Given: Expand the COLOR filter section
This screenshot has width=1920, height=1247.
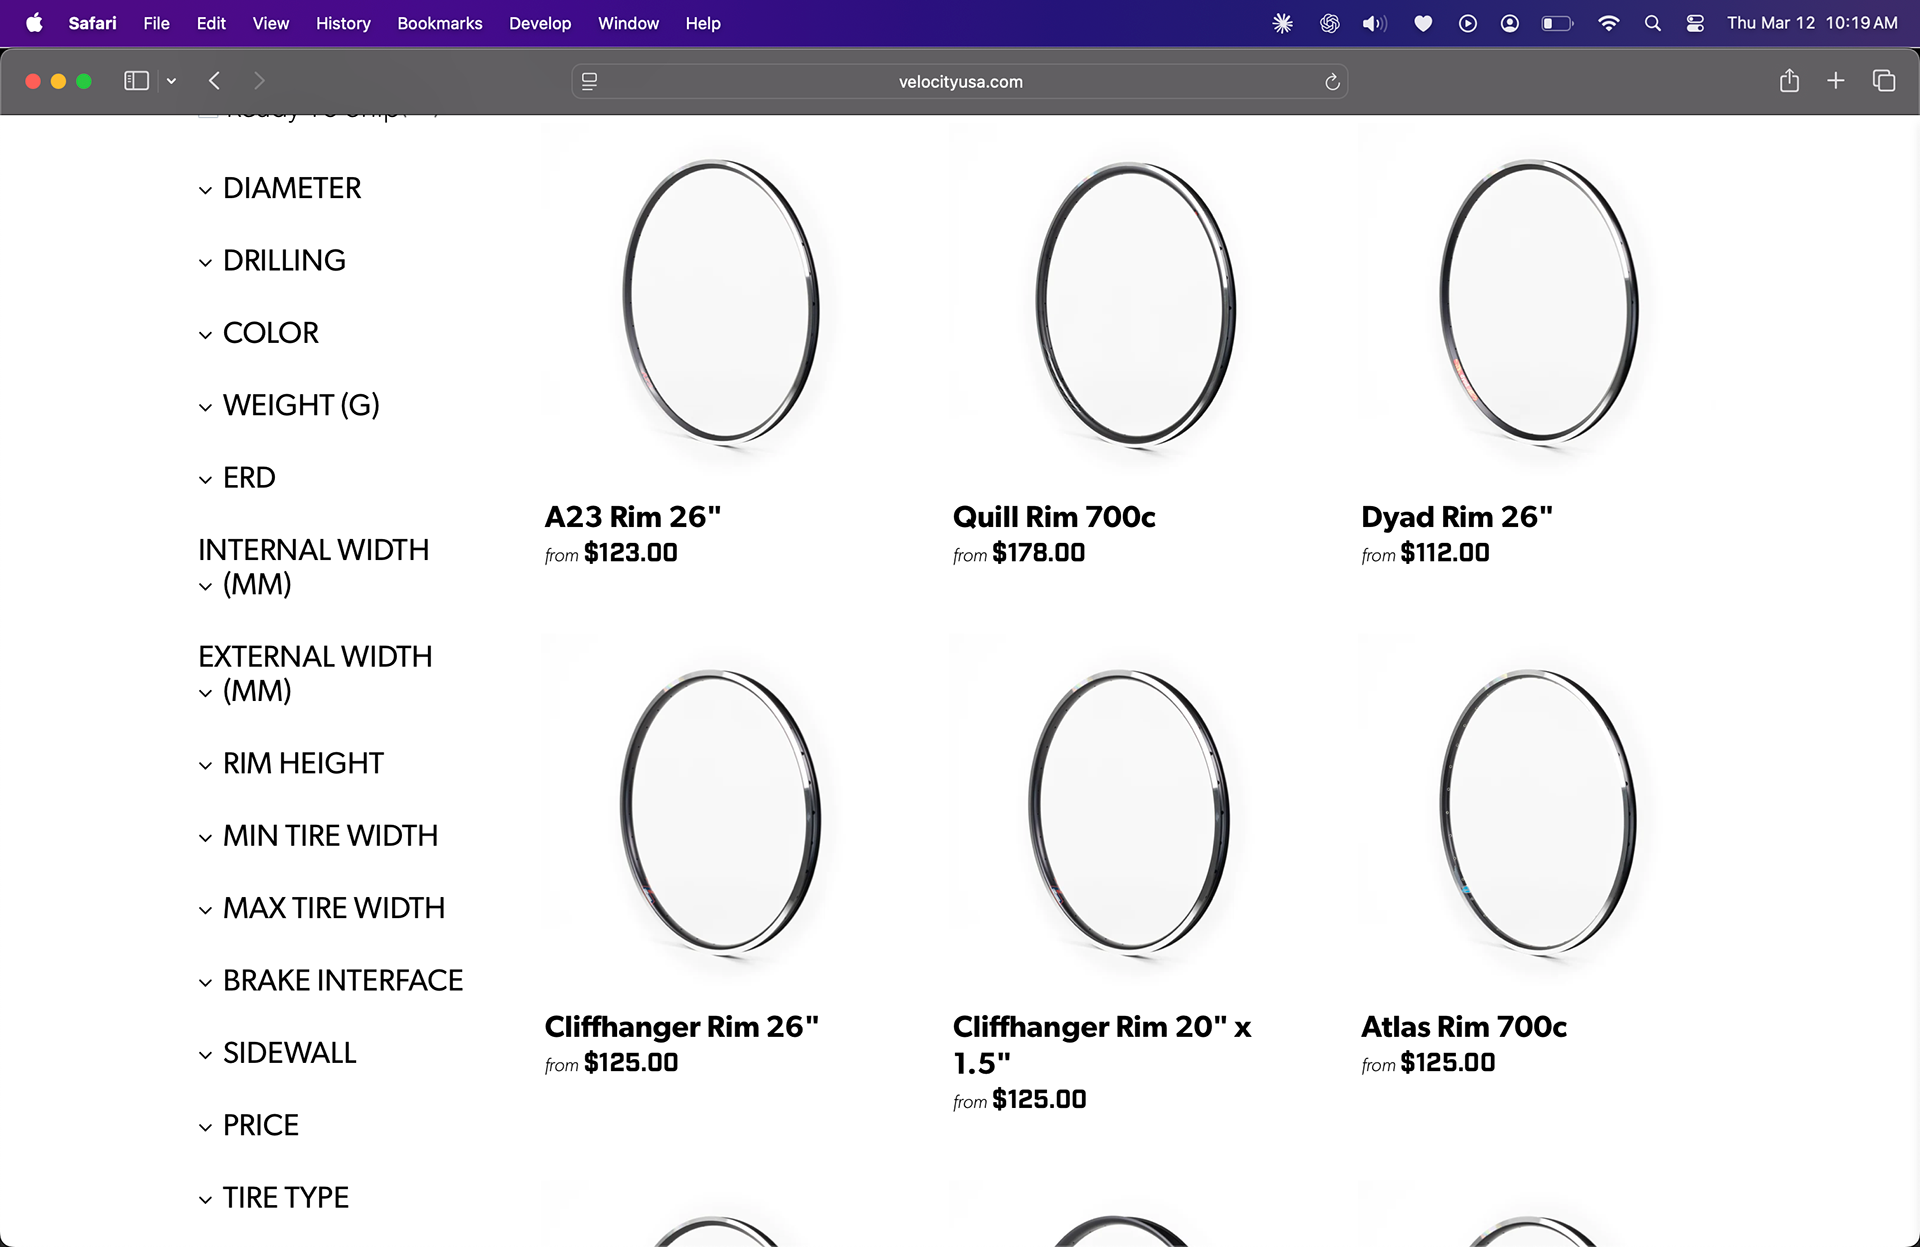Looking at the screenshot, I should pos(270,333).
